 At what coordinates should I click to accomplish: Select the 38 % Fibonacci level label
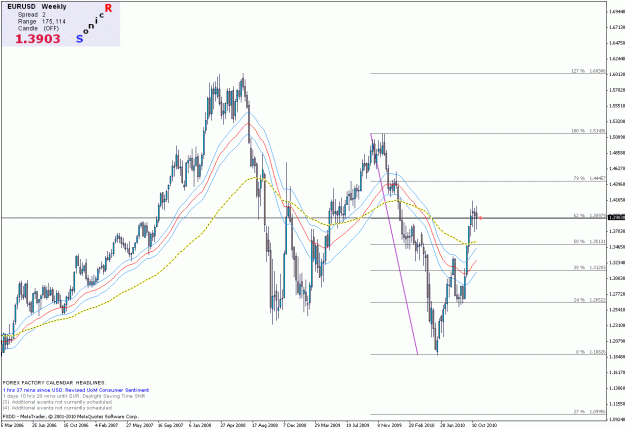point(589,268)
